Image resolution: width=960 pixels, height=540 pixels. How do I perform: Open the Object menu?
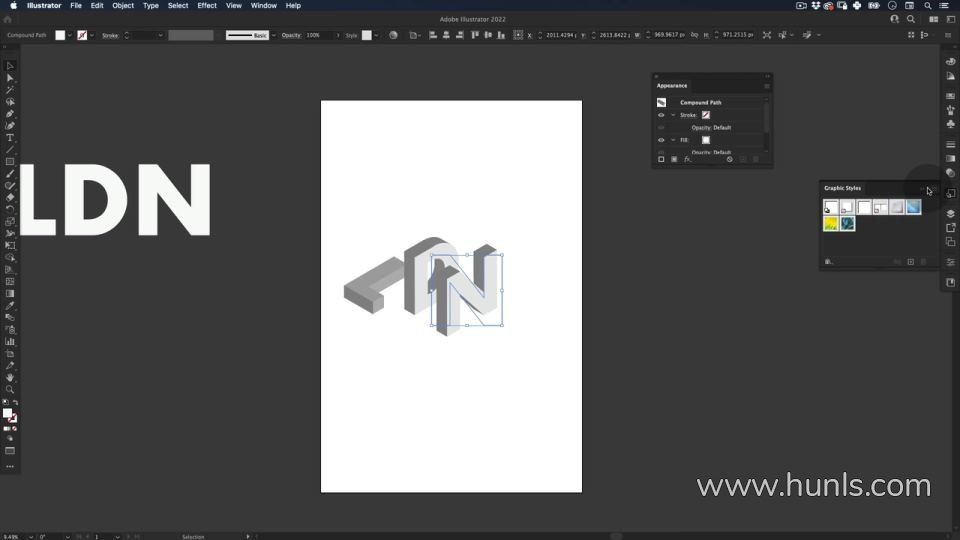click(123, 5)
